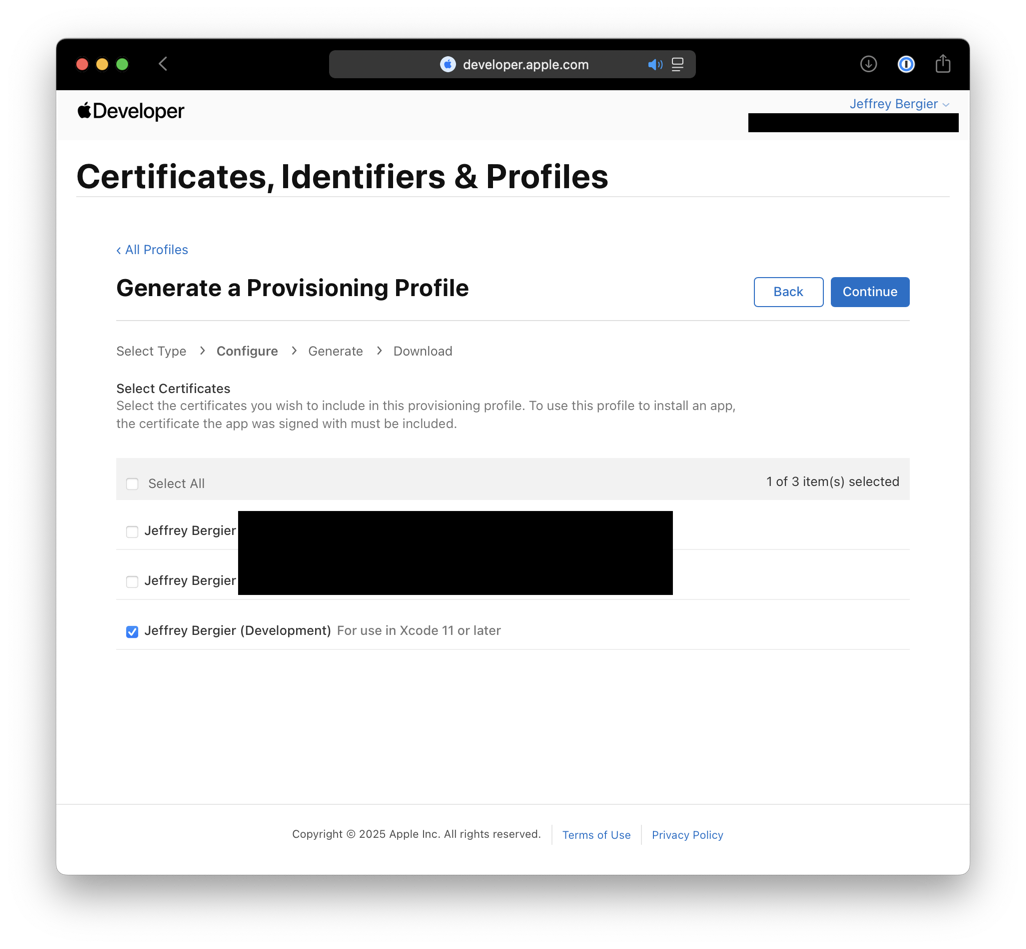The height and width of the screenshot is (949, 1026).
Task: Select the Configure step
Action: click(x=247, y=351)
